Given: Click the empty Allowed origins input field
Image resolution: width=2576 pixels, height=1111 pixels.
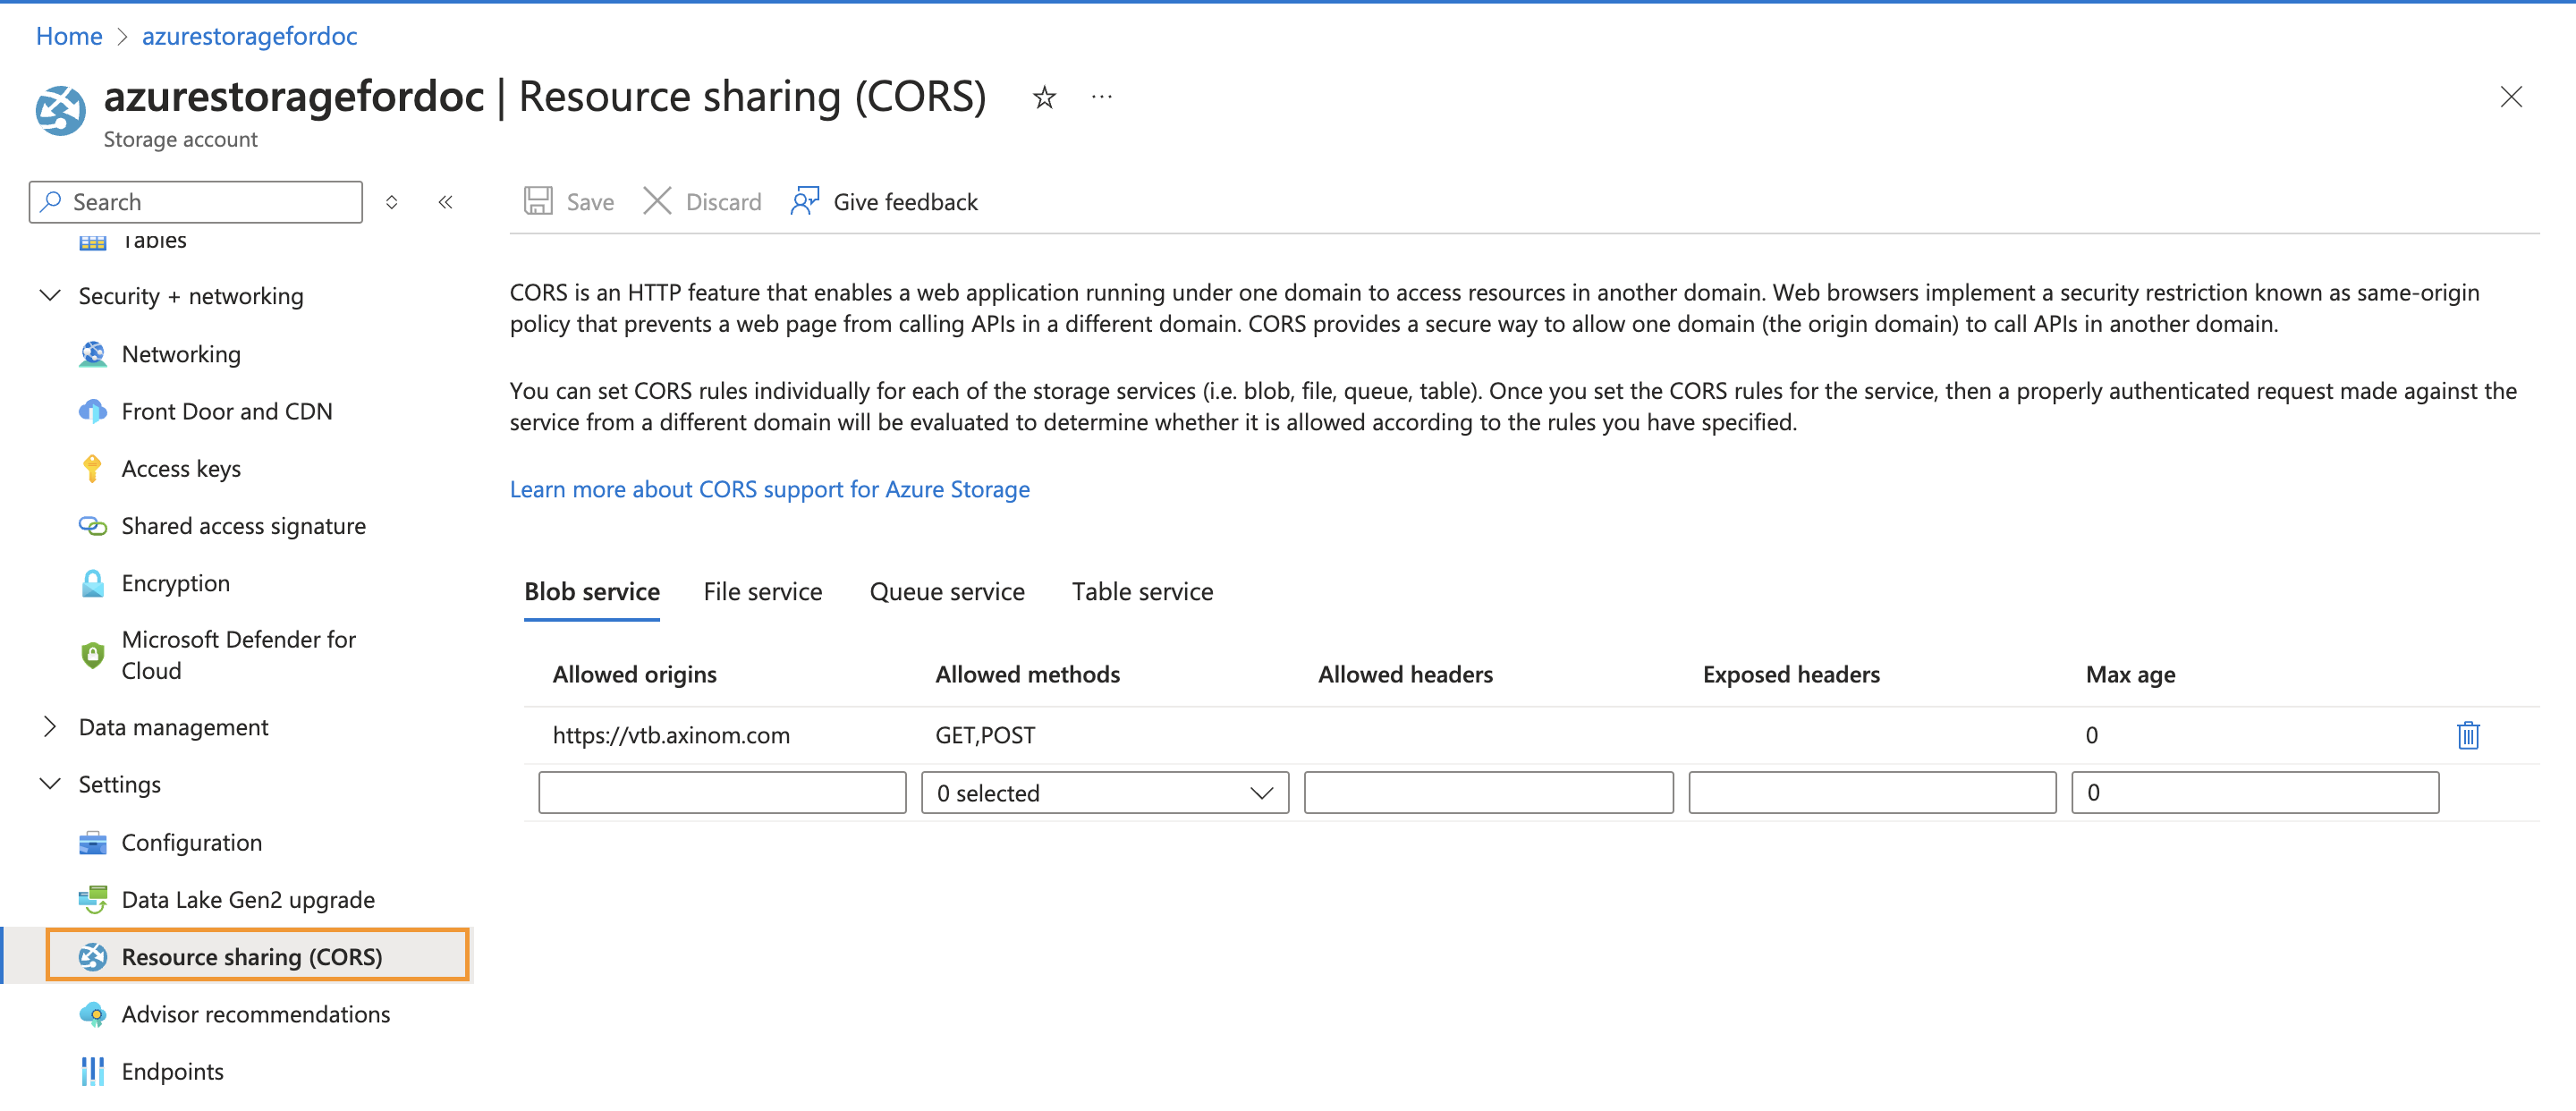Looking at the screenshot, I should (721, 793).
